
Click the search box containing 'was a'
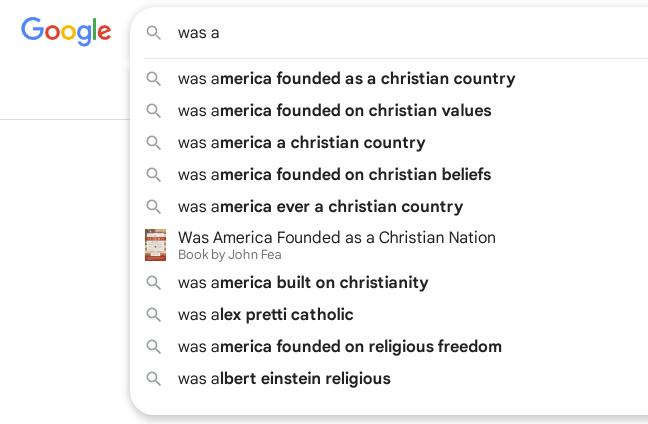pos(400,33)
